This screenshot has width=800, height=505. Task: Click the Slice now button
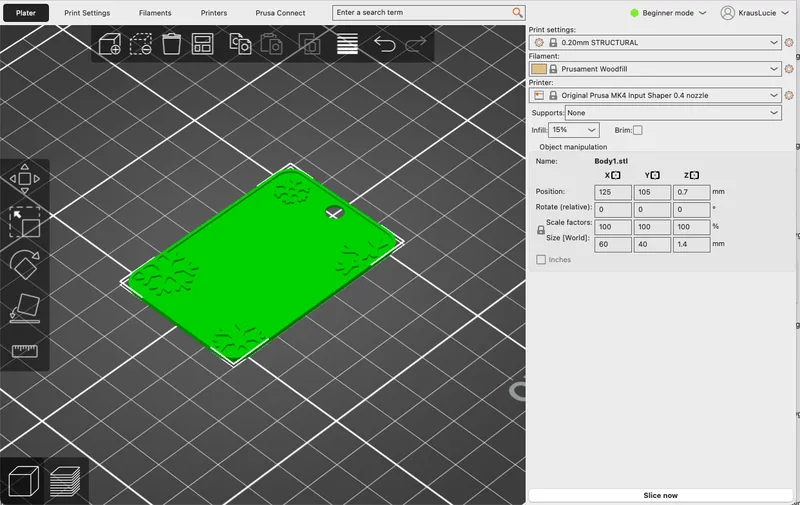(x=660, y=495)
